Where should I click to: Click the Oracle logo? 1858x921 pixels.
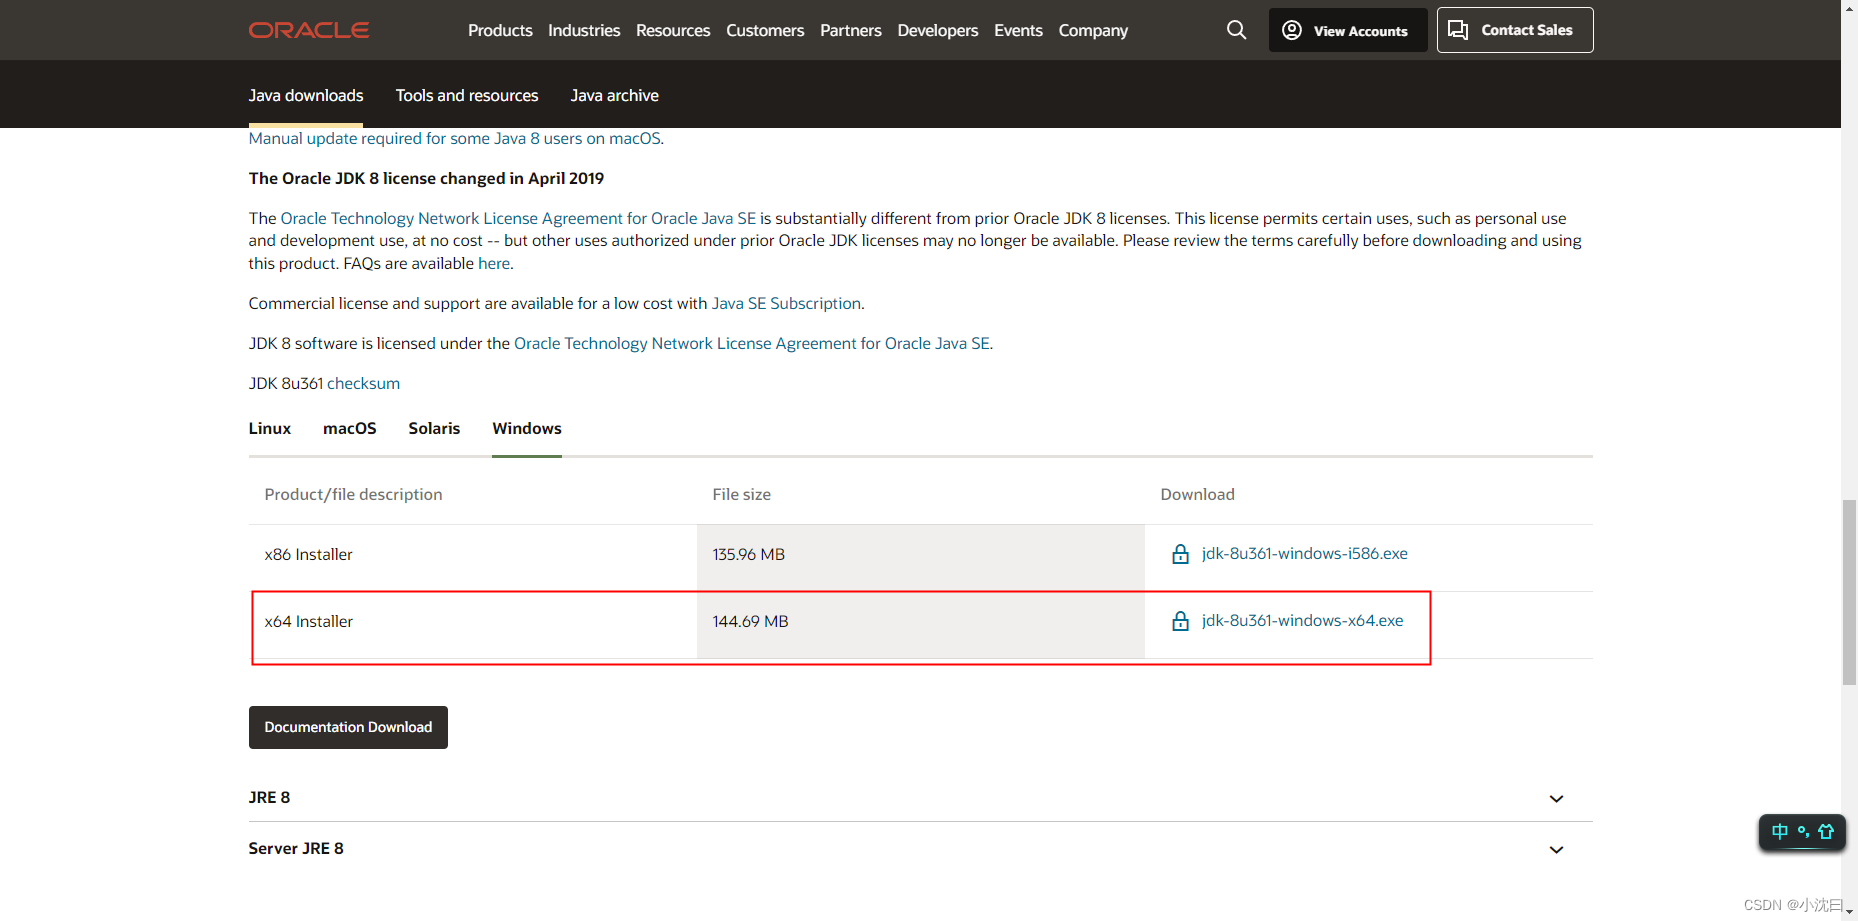[308, 30]
